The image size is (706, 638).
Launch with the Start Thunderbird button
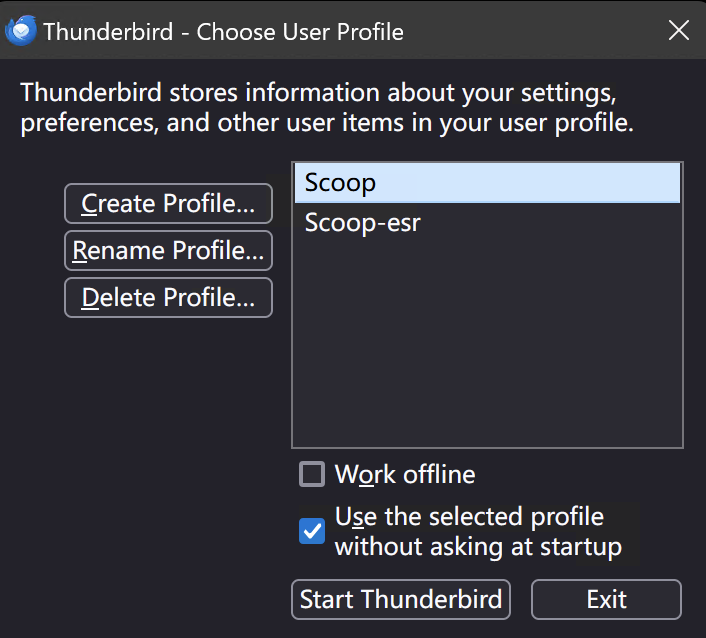click(401, 599)
